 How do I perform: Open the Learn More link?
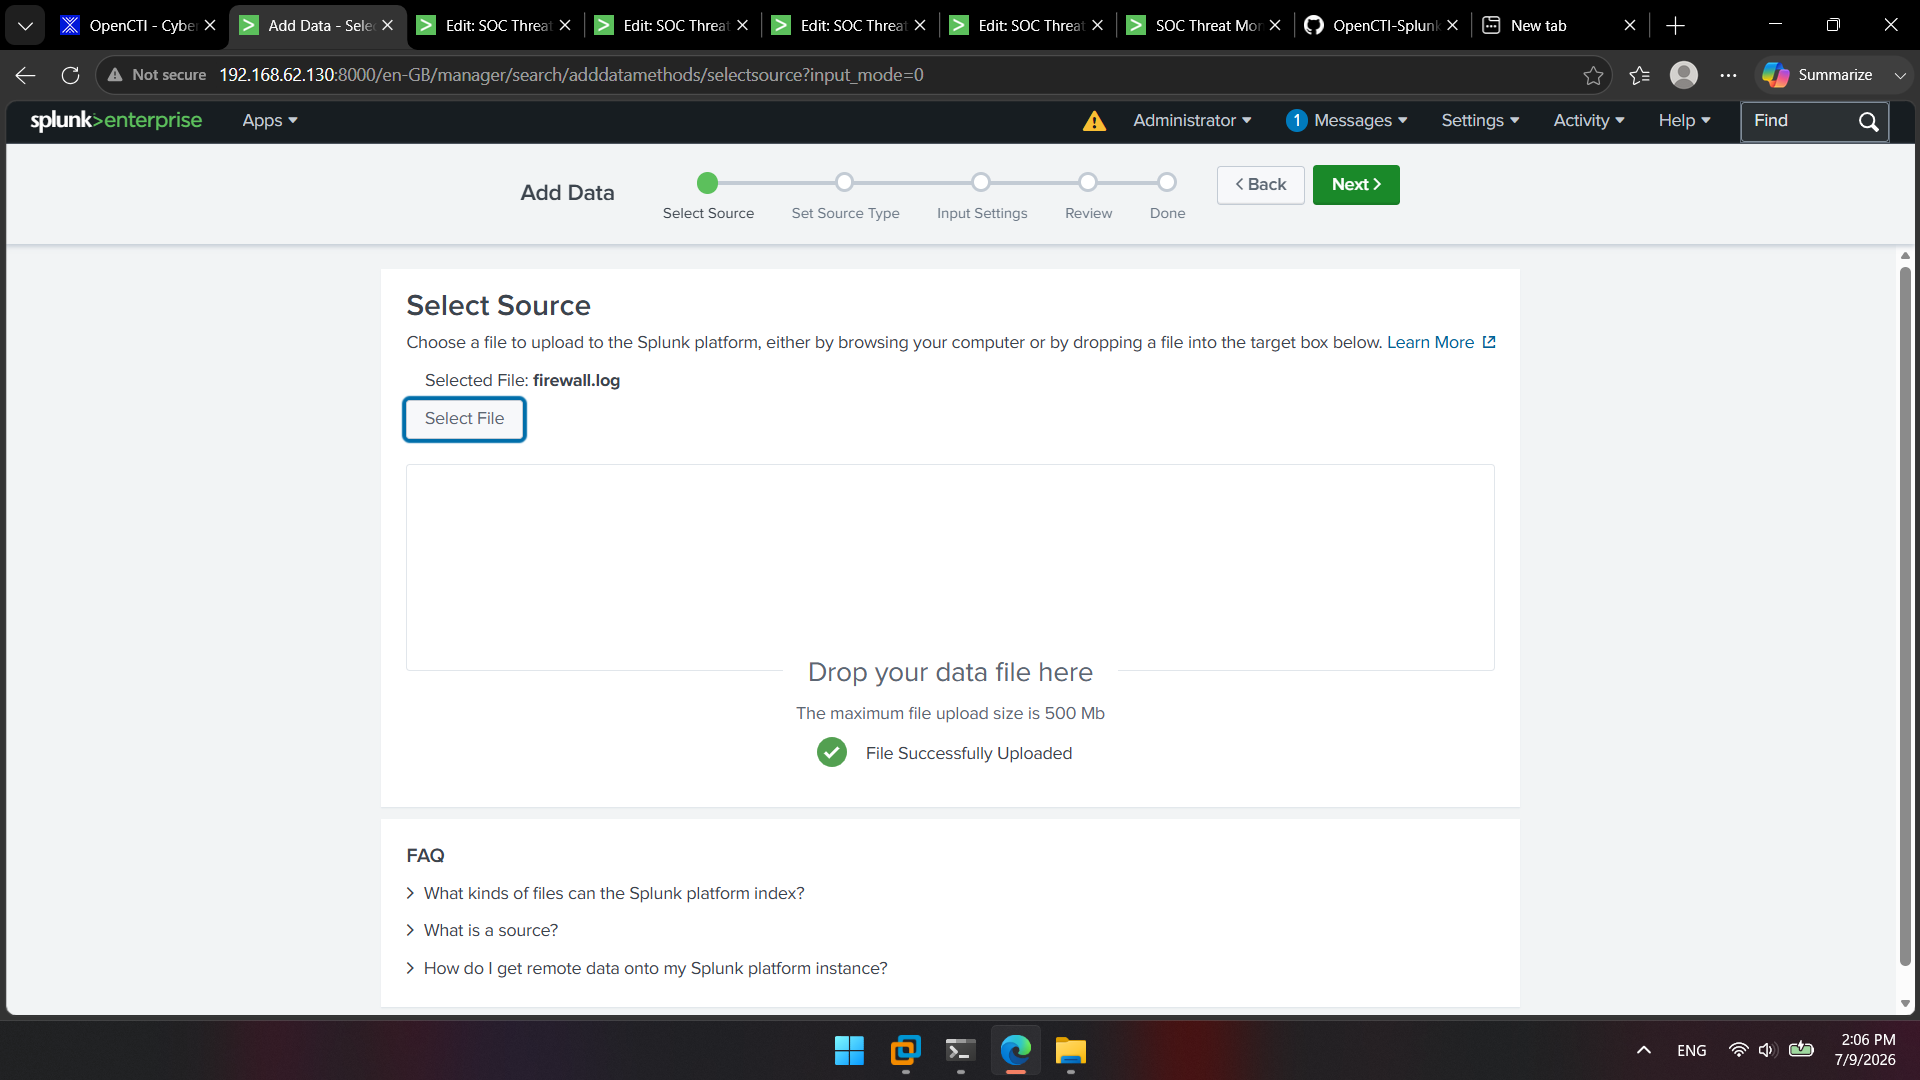pyautogui.click(x=1440, y=342)
